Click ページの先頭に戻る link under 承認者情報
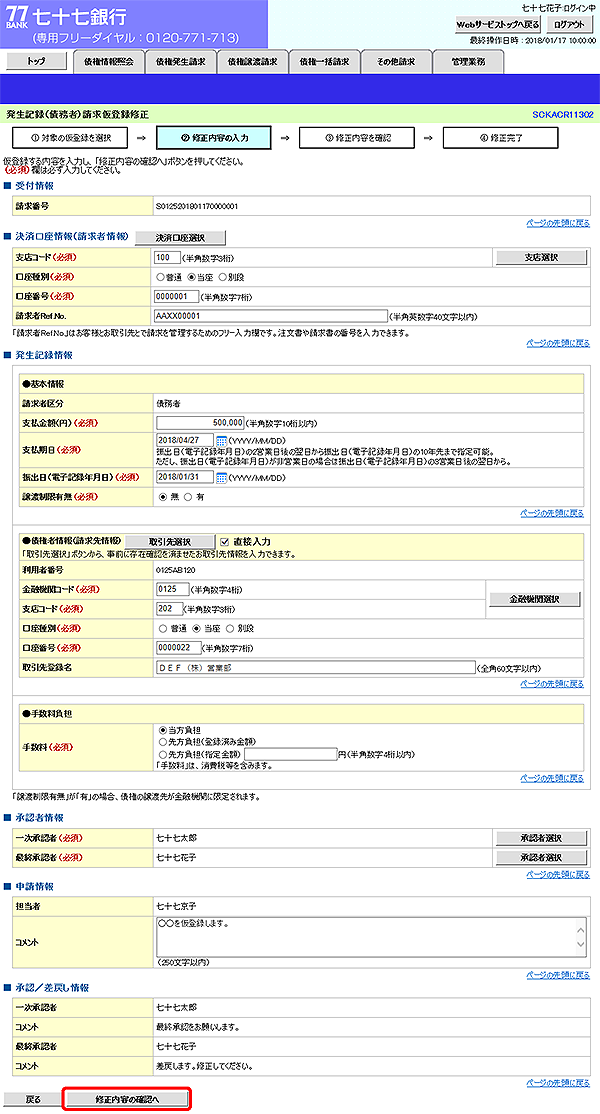Screen dimensions: 600x1114 click(x=558, y=875)
